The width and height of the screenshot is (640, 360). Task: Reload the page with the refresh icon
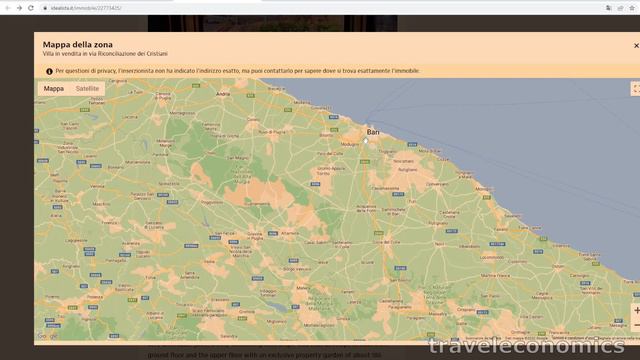coord(31,8)
